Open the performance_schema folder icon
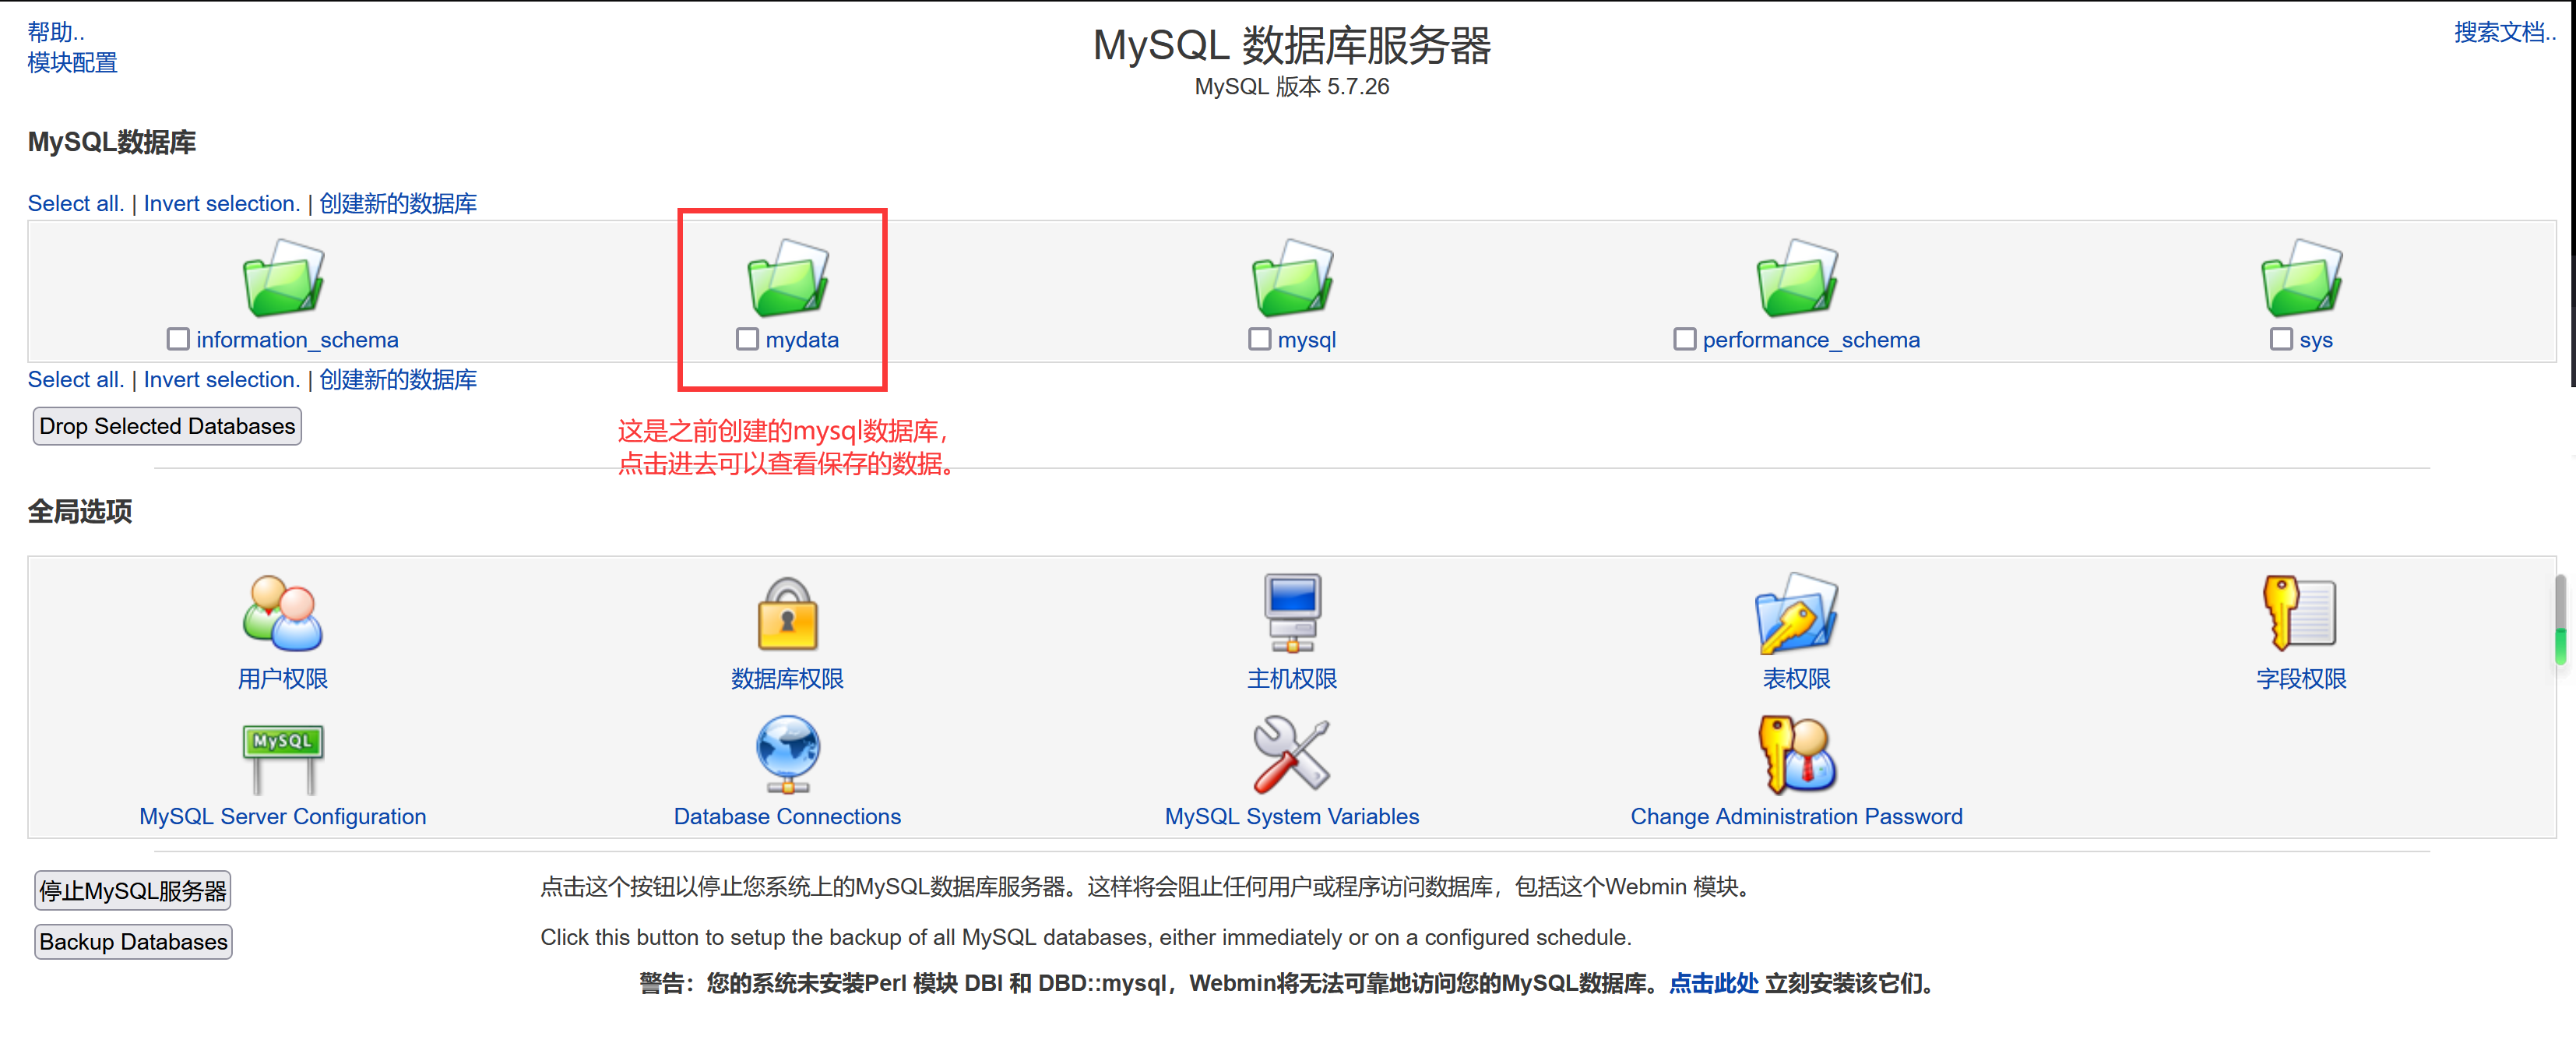Image resolution: width=2576 pixels, height=1047 pixels. coord(1796,277)
